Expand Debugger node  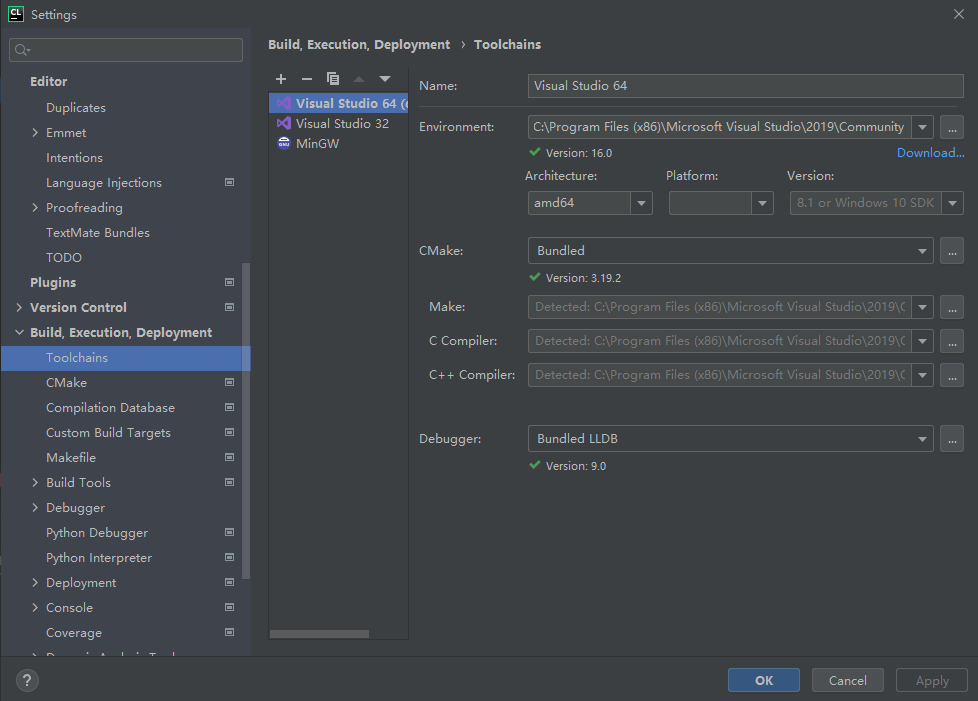coord(35,507)
